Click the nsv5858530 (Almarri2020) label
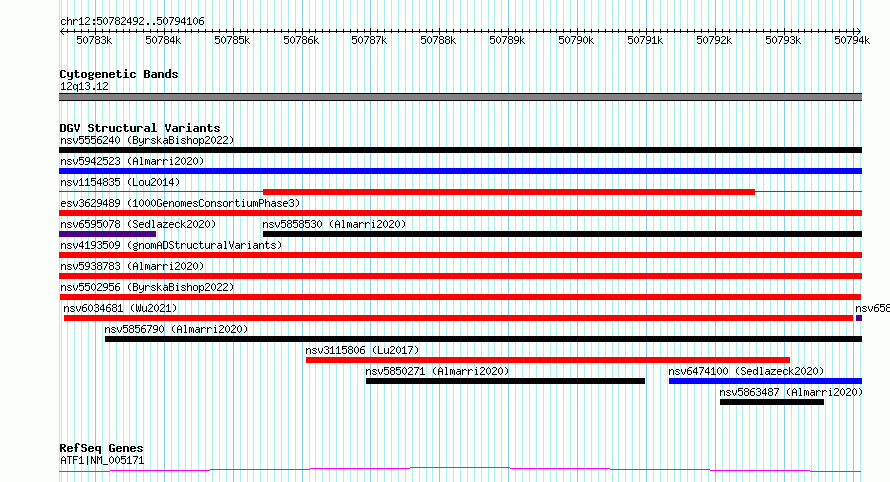This screenshot has height=482, width=890. (x=334, y=224)
